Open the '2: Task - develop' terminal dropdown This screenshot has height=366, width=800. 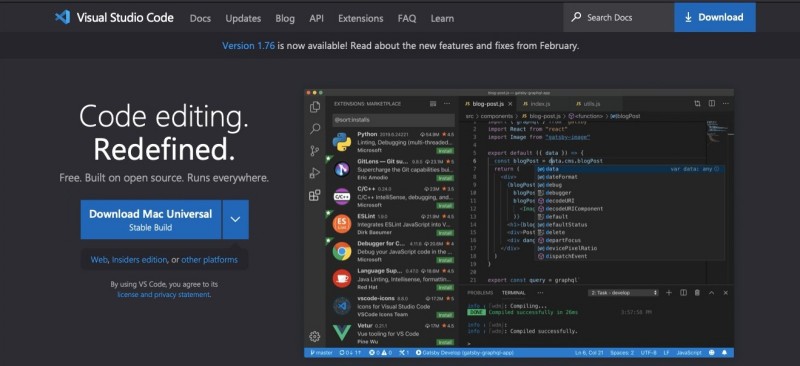pyautogui.click(x=623, y=293)
